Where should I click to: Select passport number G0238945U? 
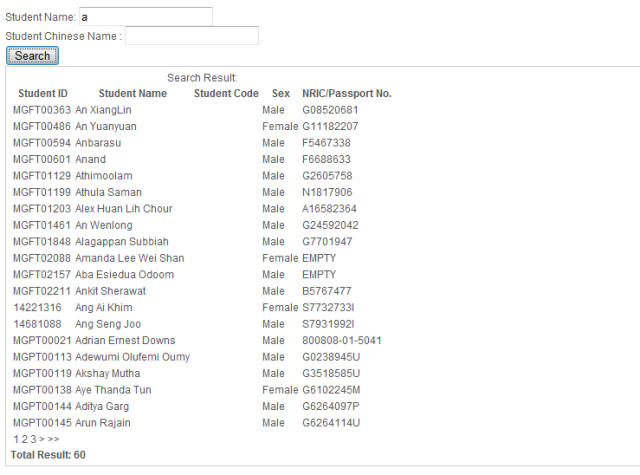coord(331,357)
